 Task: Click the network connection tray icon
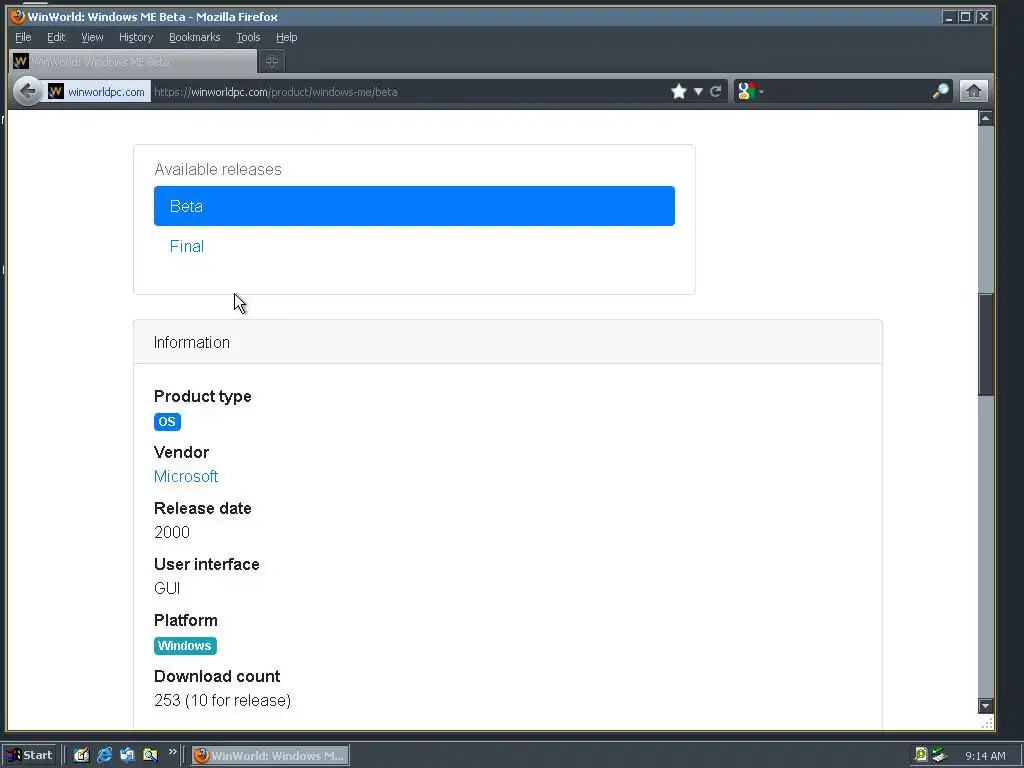(x=939, y=754)
